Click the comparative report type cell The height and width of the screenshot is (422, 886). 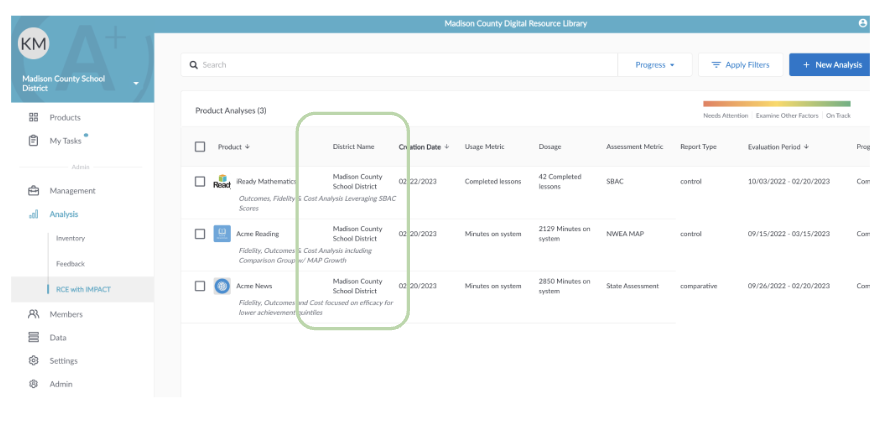coord(698,286)
